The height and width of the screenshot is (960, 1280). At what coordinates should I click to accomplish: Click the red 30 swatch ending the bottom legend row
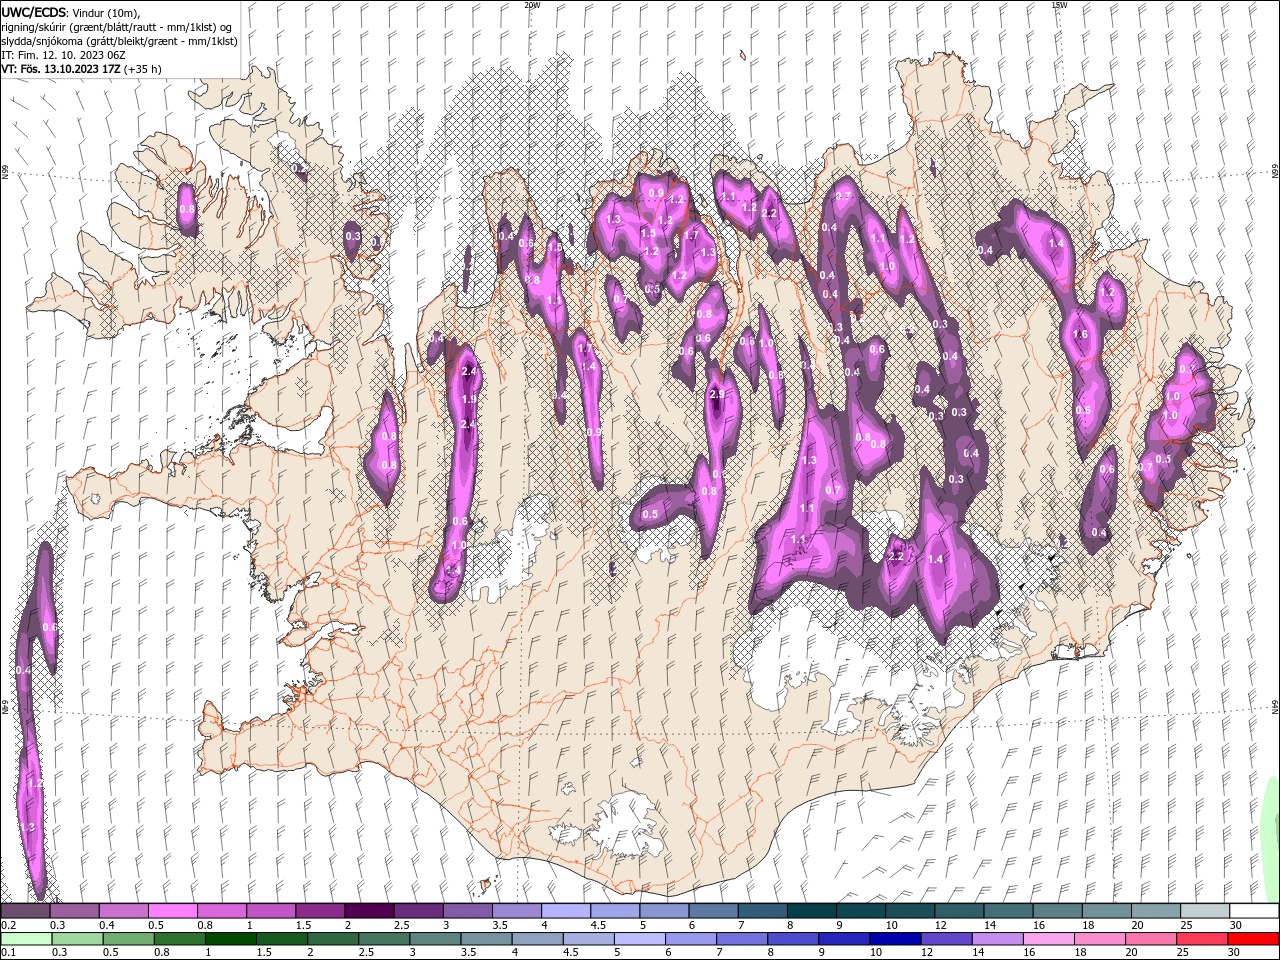pos(1254,939)
